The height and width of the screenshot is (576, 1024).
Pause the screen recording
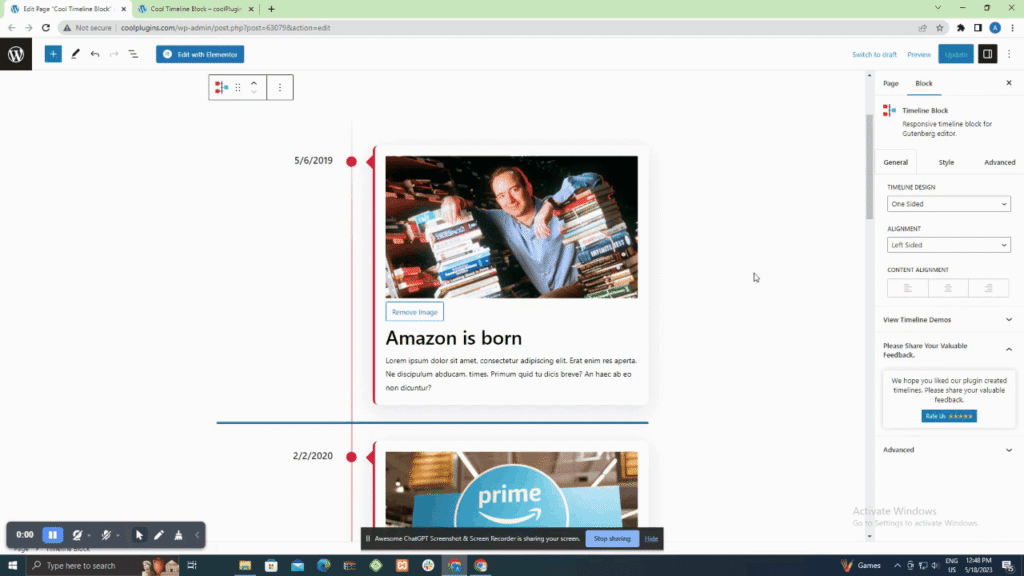click(53, 535)
